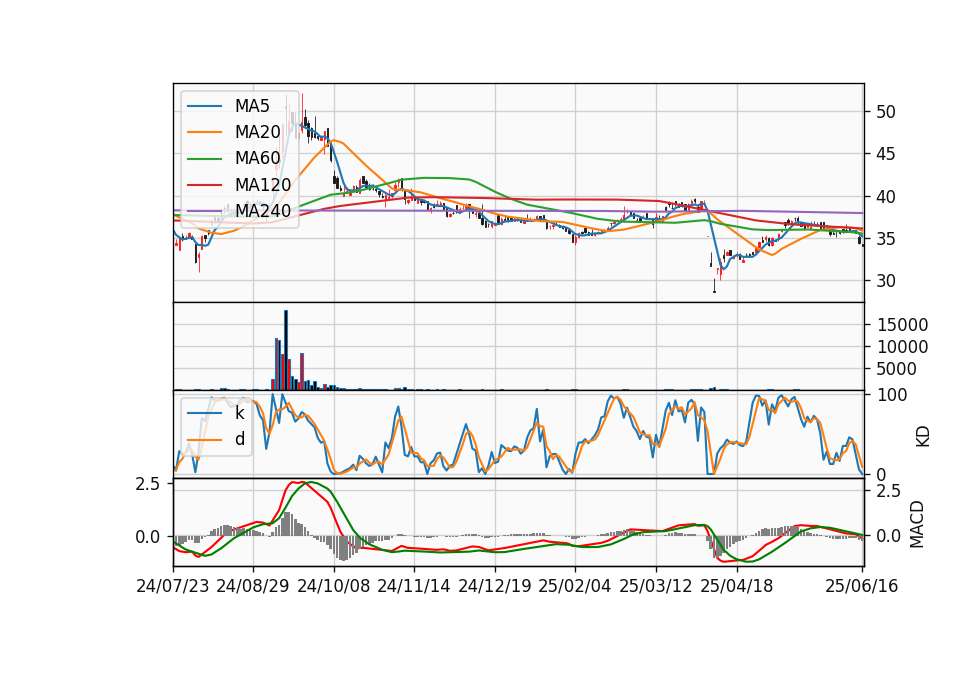Click the left MACD axis value 2.5
The height and width of the screenshot is (690, 960).
click(x=148, y=484)
